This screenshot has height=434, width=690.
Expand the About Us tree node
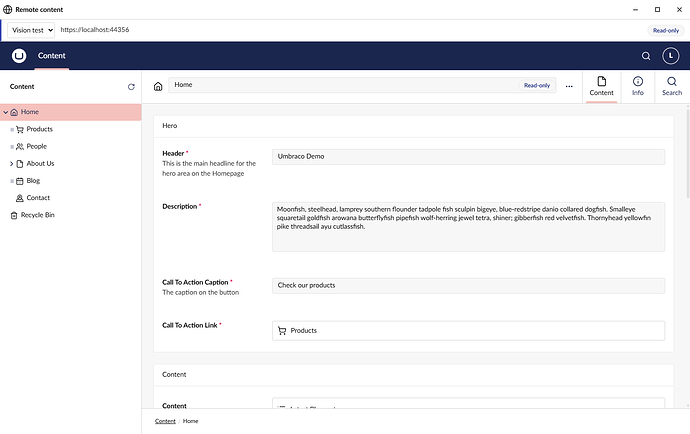11,164
